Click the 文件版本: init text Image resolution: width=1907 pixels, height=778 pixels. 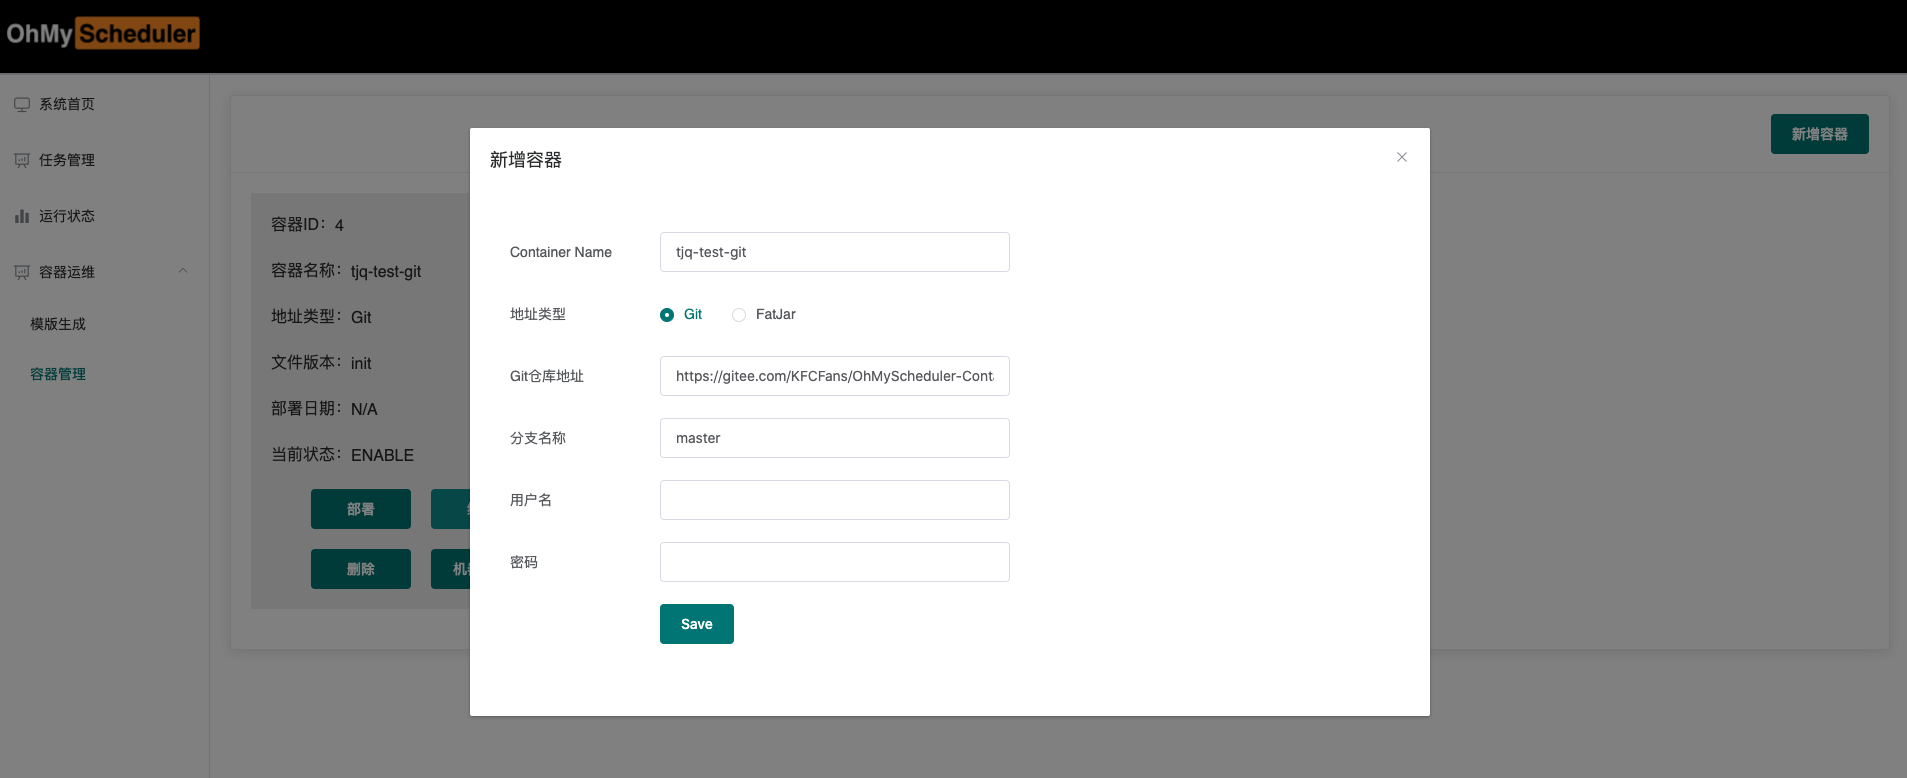point(321,363)
